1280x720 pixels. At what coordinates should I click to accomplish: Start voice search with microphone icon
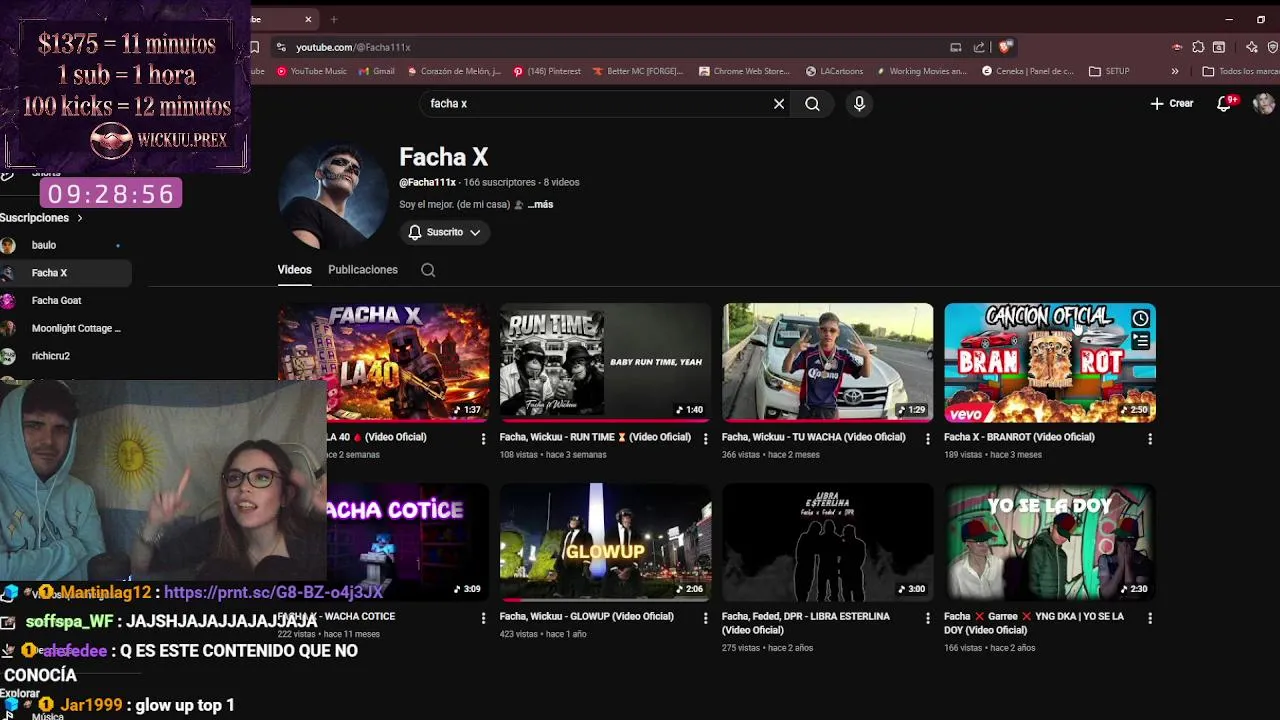point(859,104)
